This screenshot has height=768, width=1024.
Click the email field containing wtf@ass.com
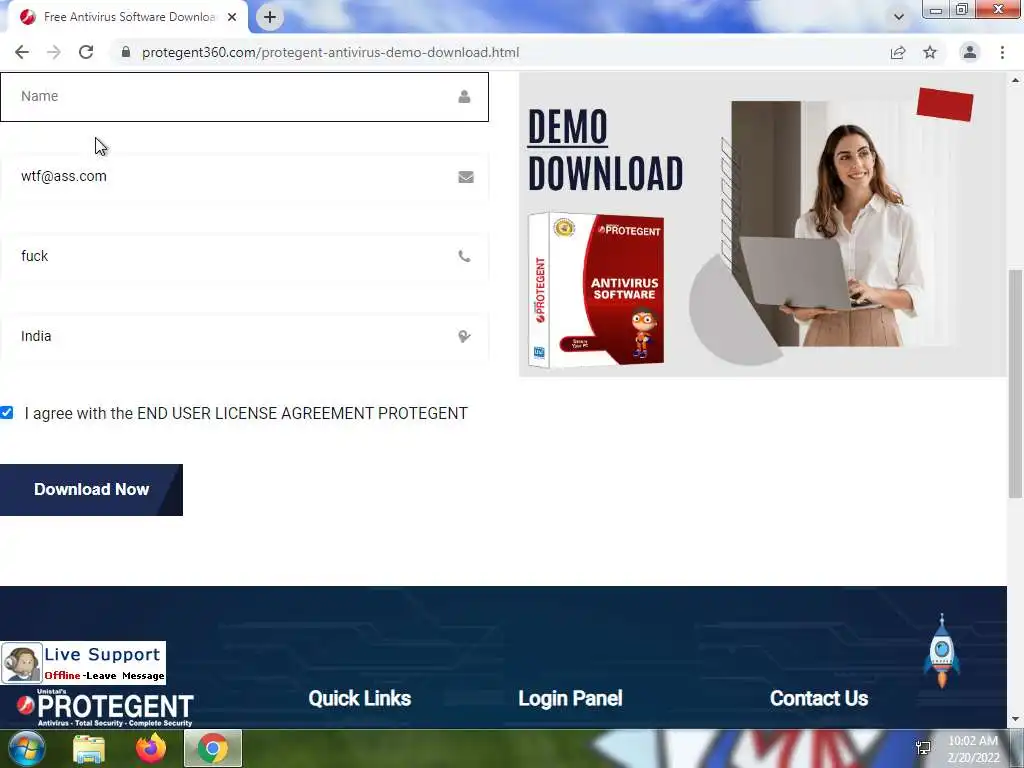click(244, 177)
